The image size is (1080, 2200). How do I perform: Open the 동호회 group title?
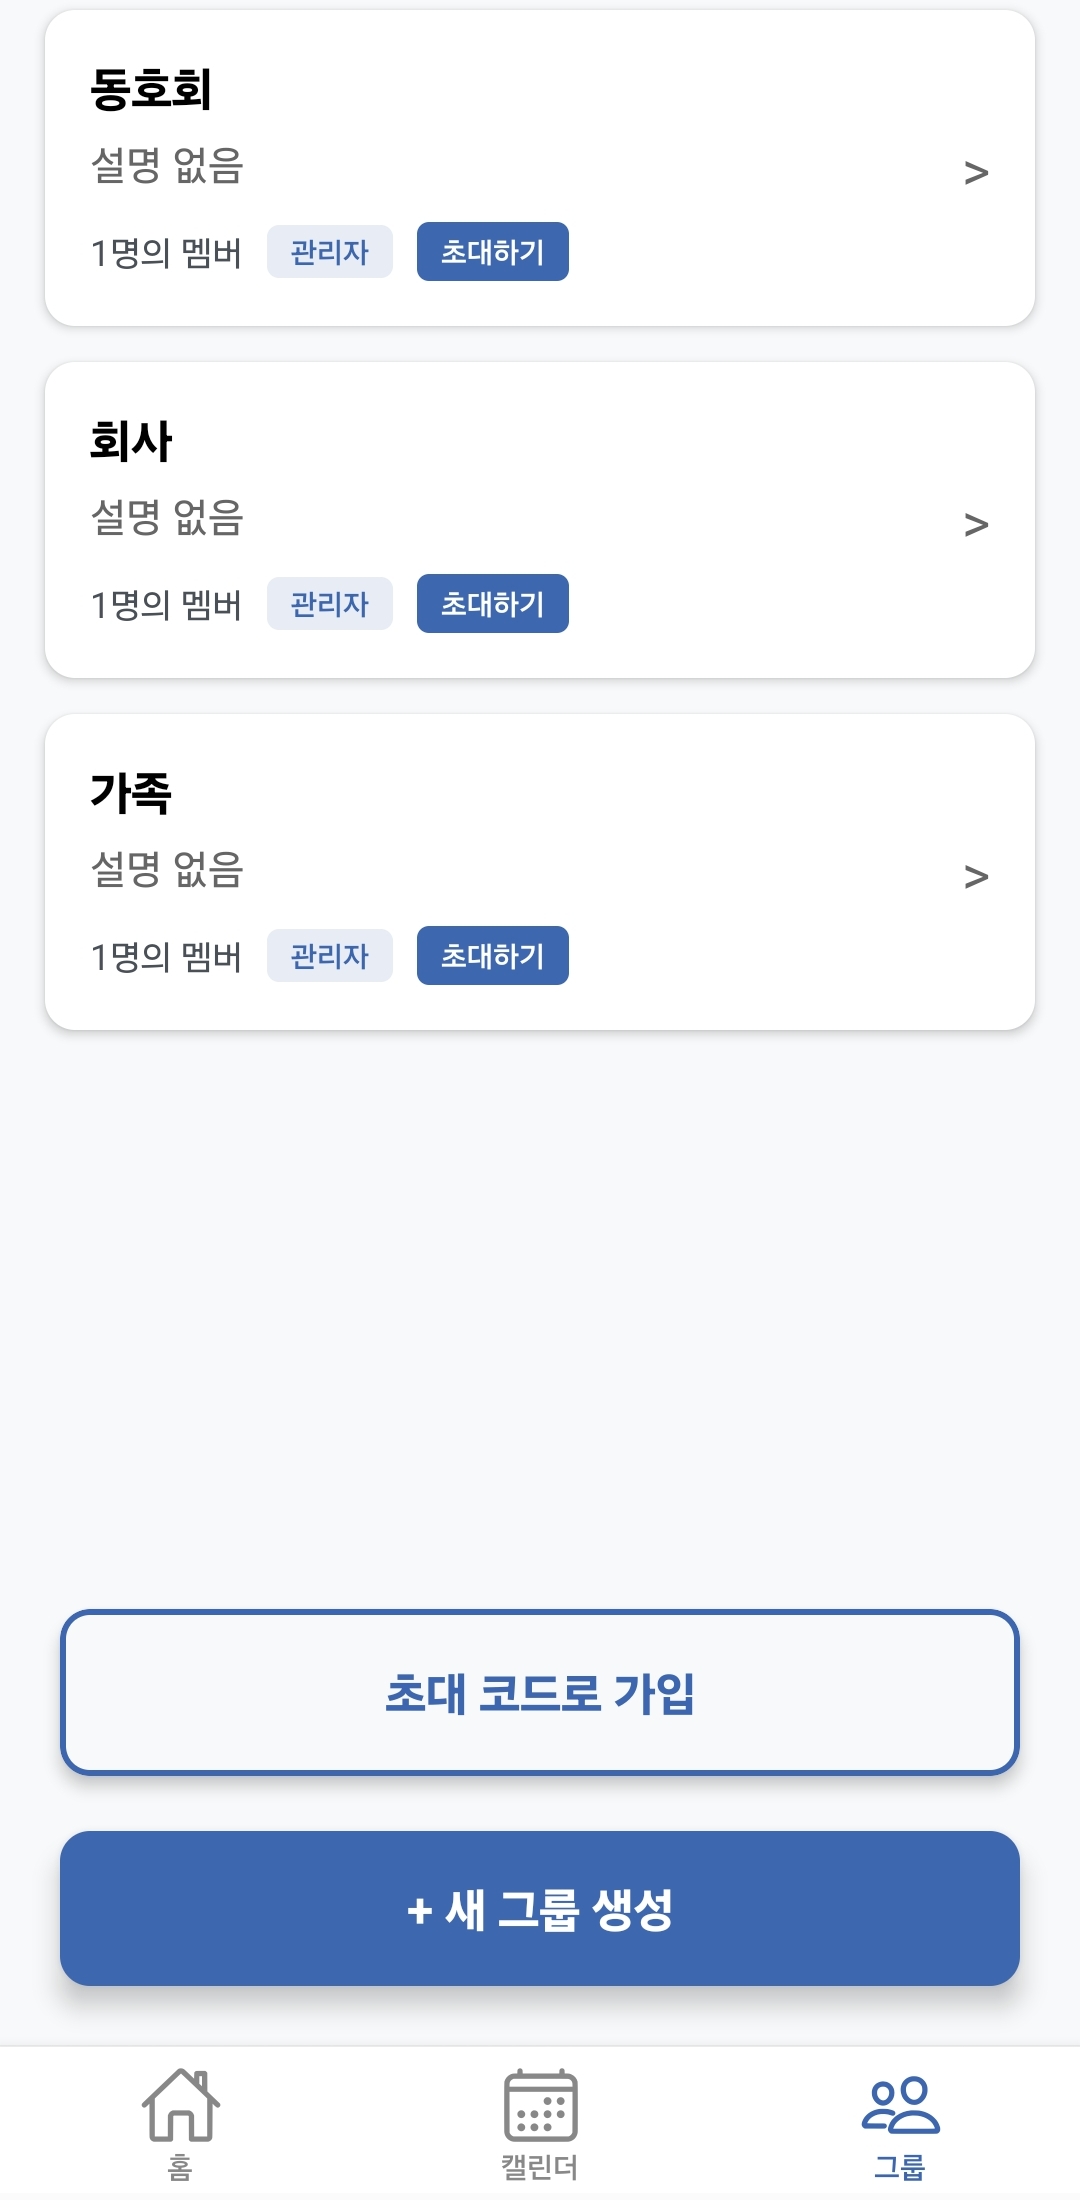151,89
